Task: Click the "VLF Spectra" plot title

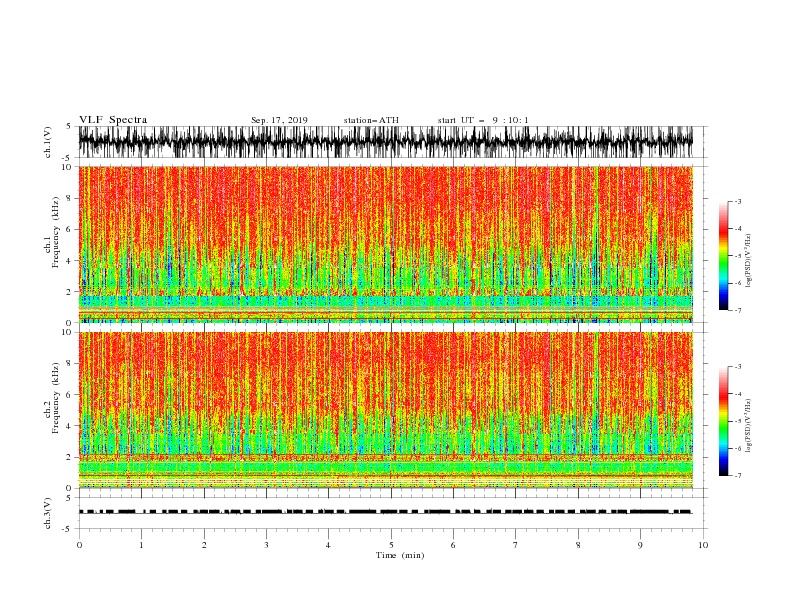Action: coord(113,120)
